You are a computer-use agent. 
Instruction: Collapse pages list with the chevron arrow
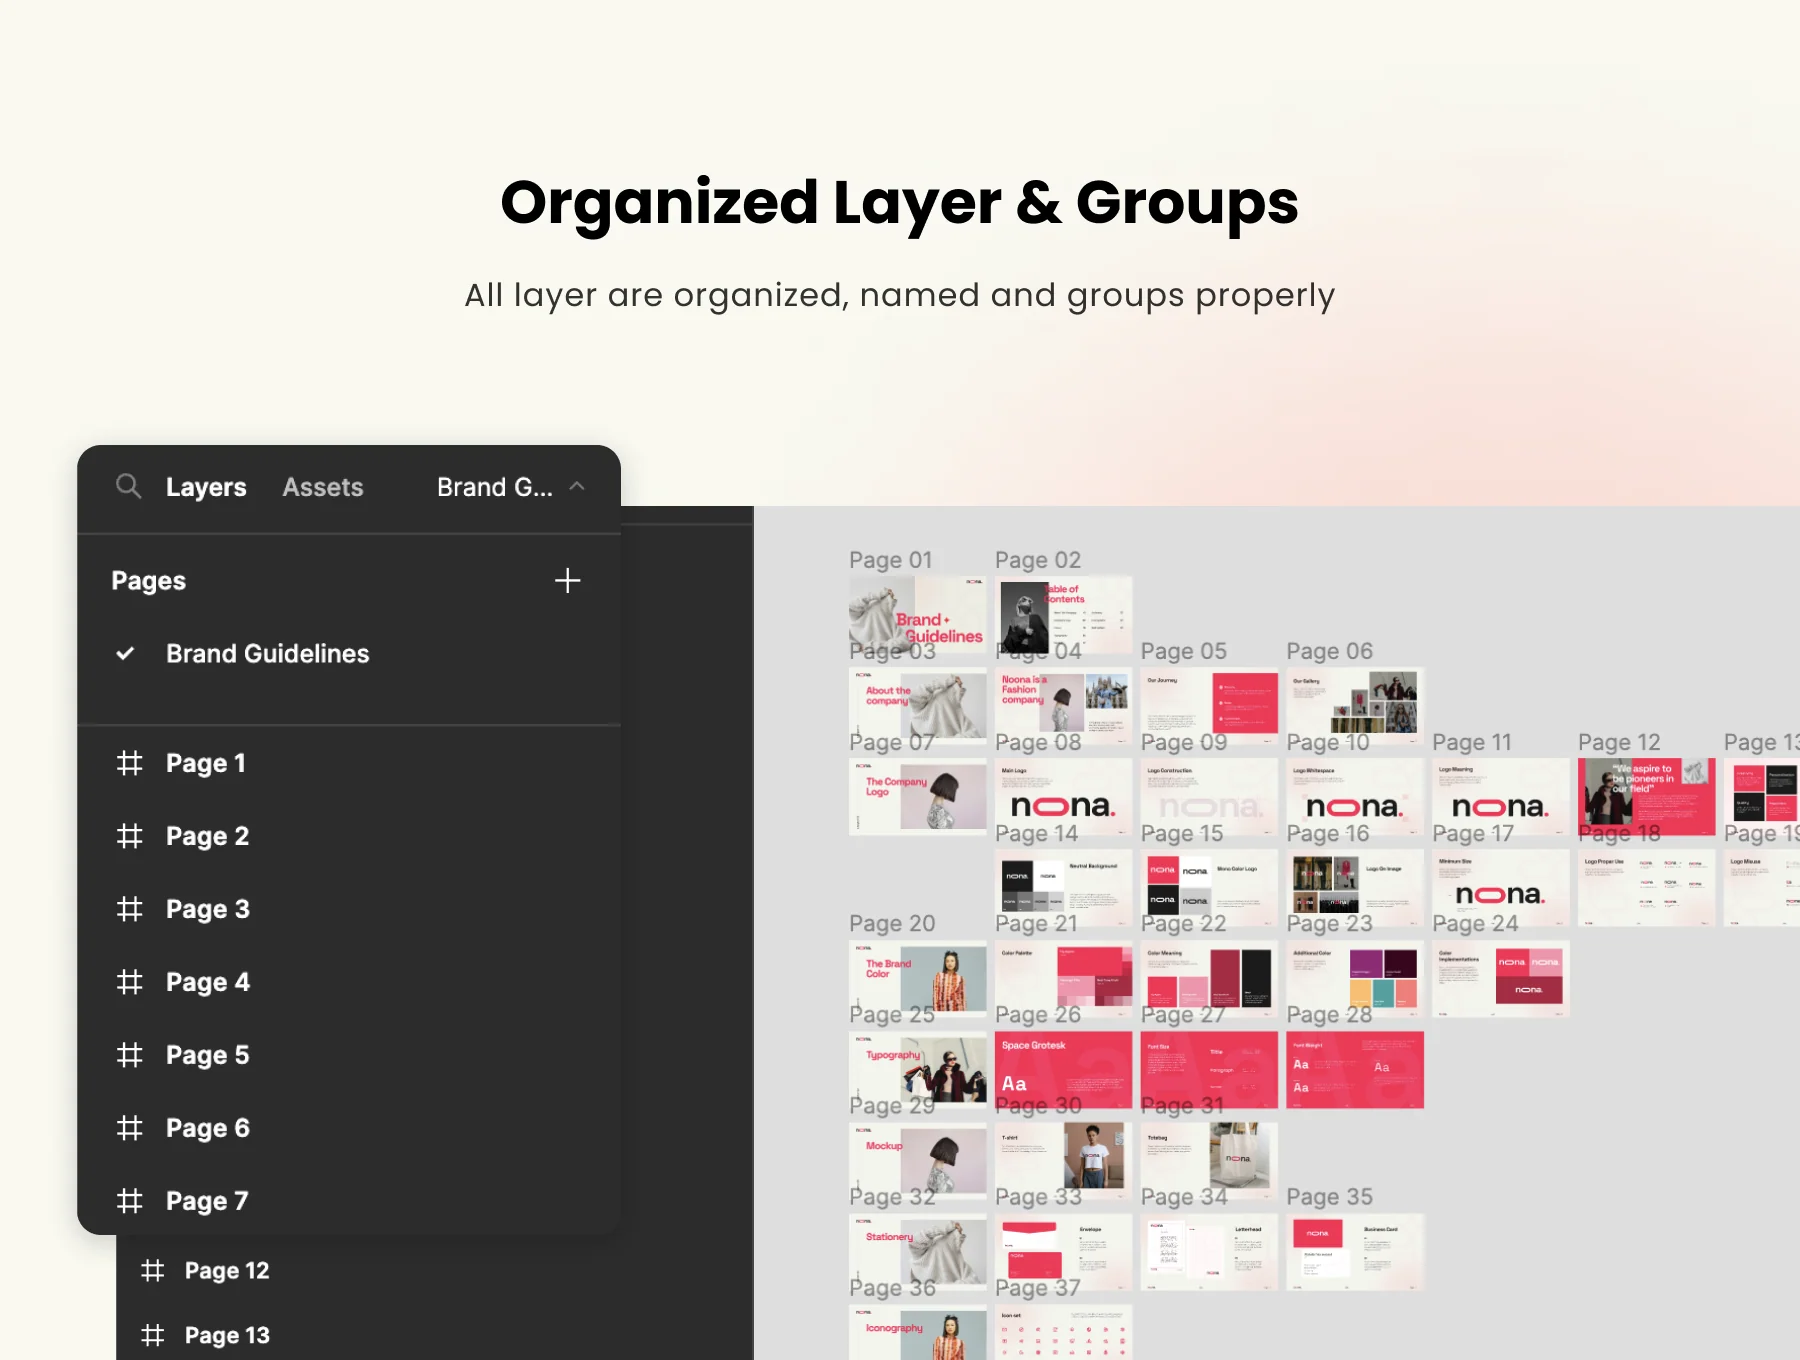pyautogui.click(x=577, y=486)
